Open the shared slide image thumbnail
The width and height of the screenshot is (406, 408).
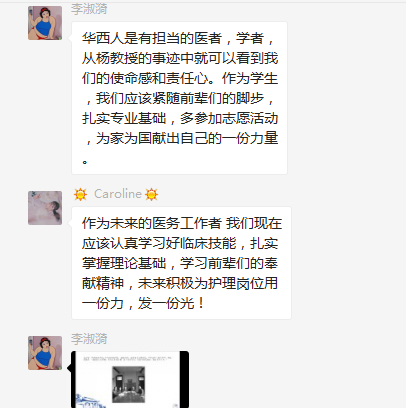pos(130,379)
